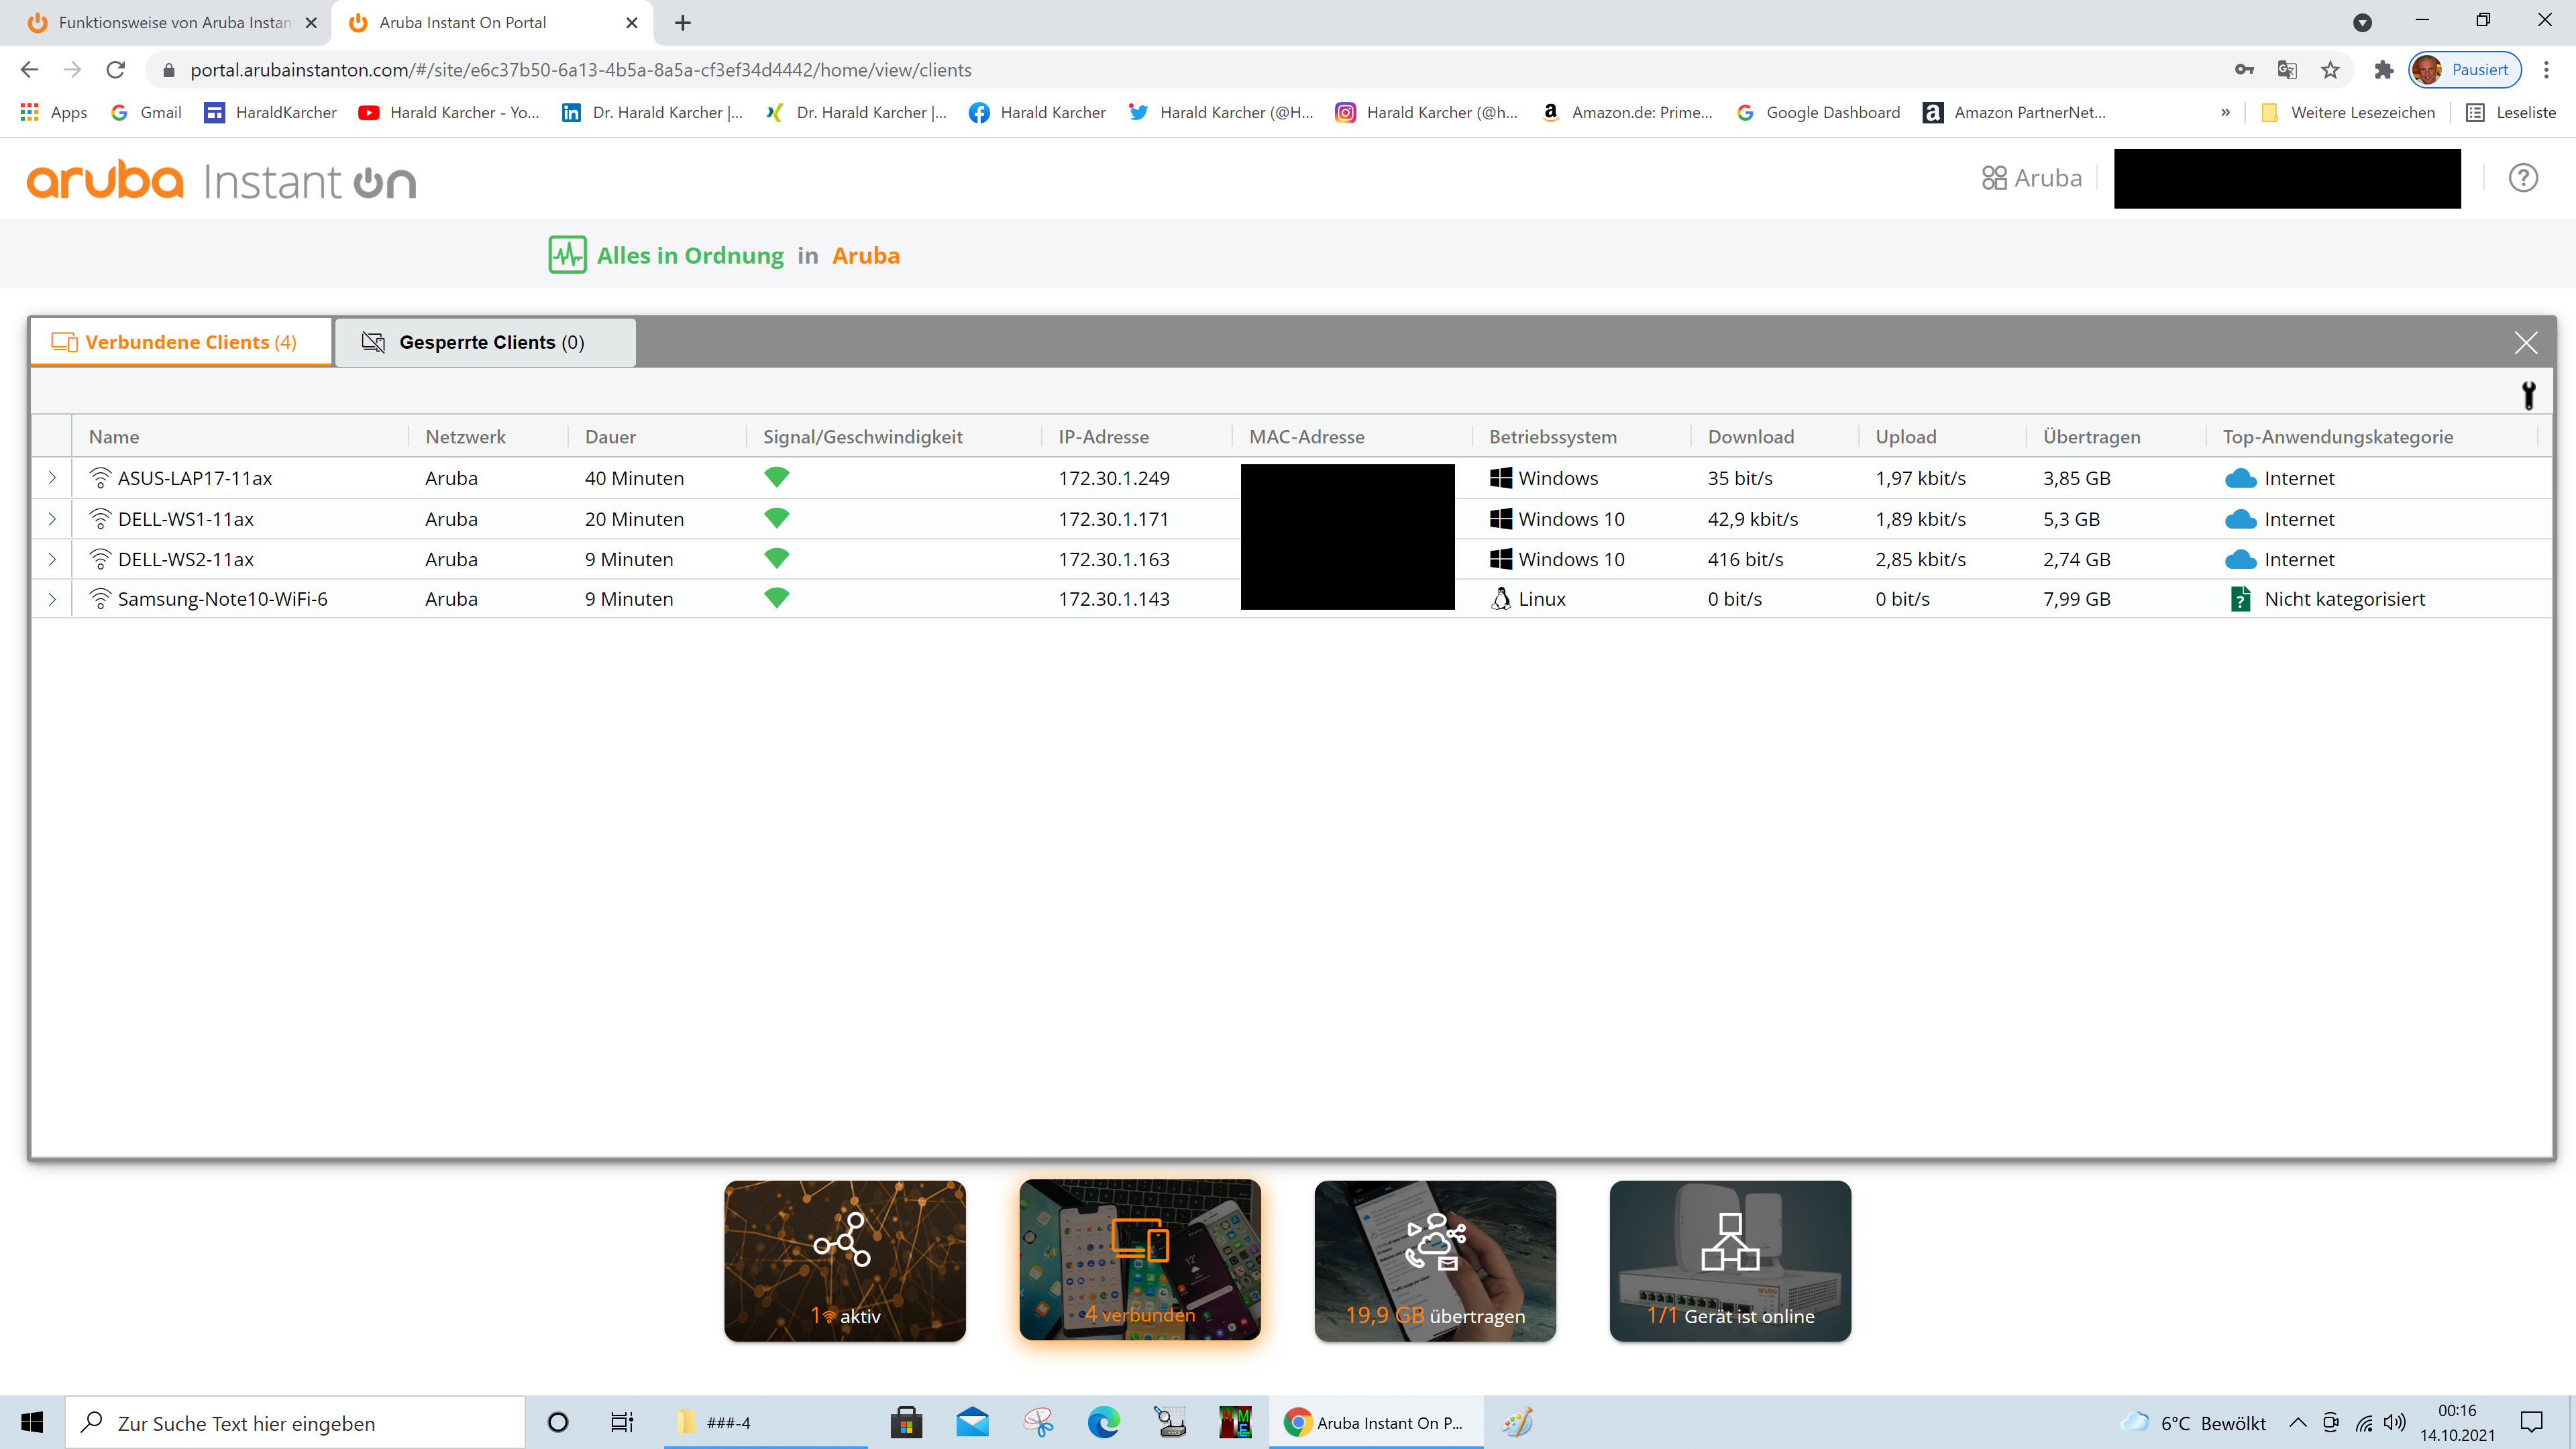Click the Windows taskbar search field
The width and height of the screenshot is (2576, 1449).
click(296, 1422)
